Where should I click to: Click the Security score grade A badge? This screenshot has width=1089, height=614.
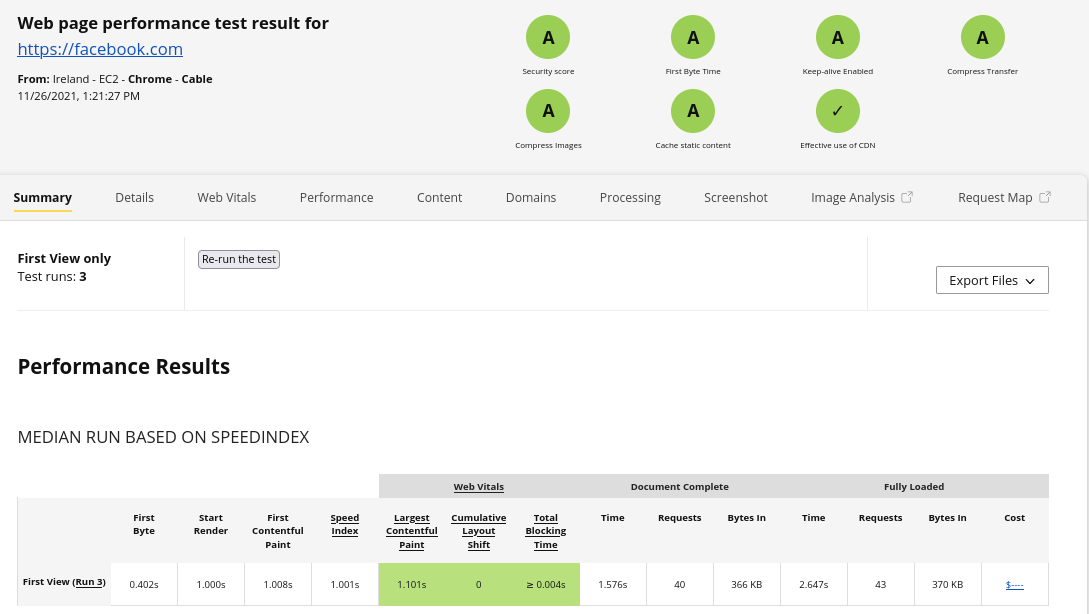click(x=548, y=38)
